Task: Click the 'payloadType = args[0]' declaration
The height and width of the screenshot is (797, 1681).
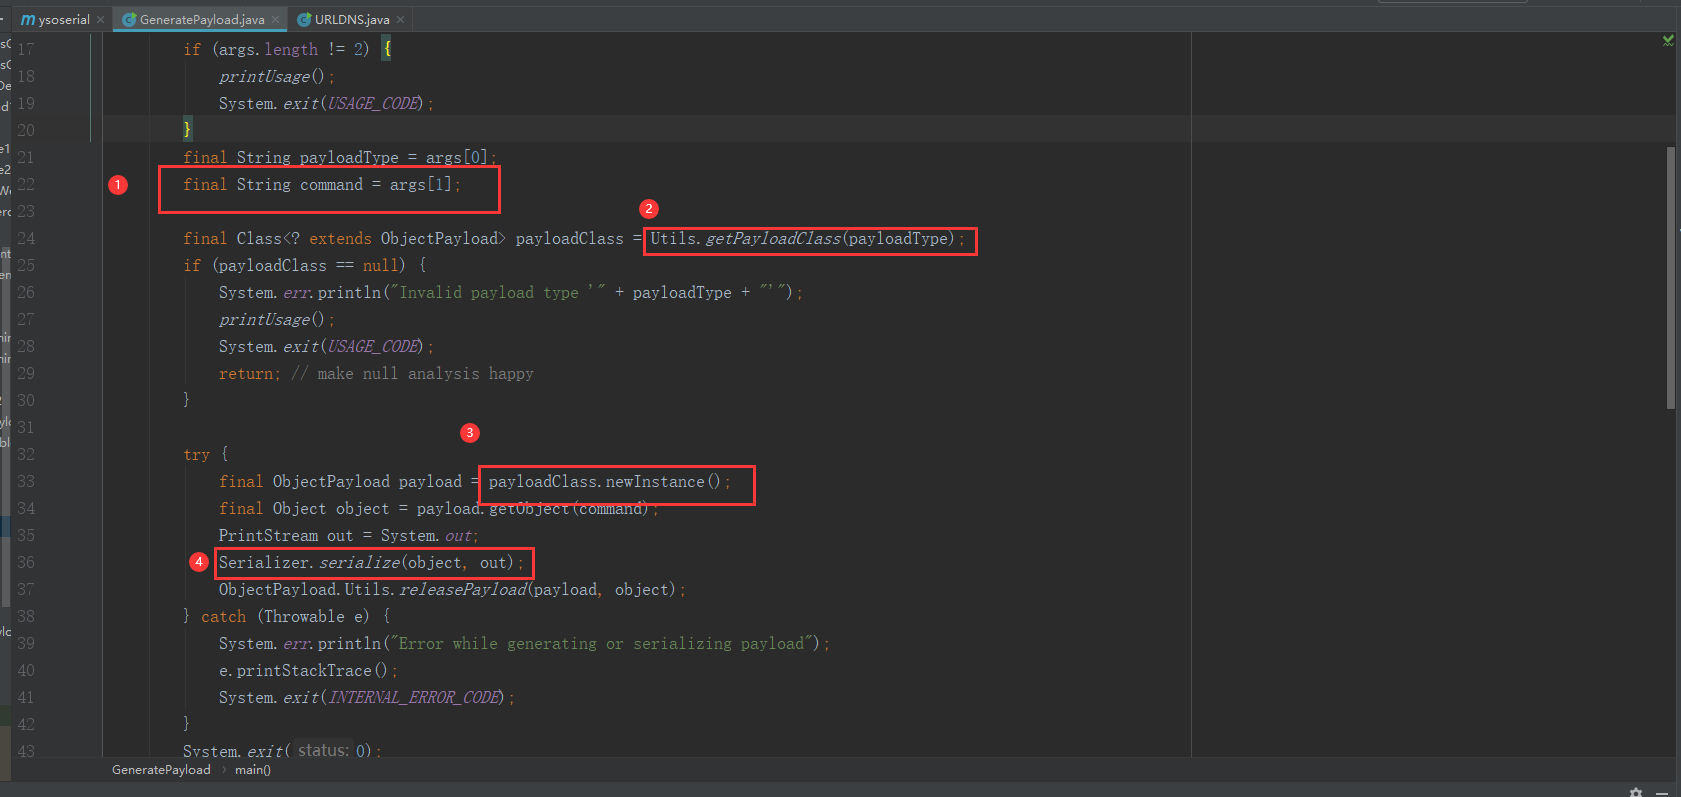Action: pos(394,157)
